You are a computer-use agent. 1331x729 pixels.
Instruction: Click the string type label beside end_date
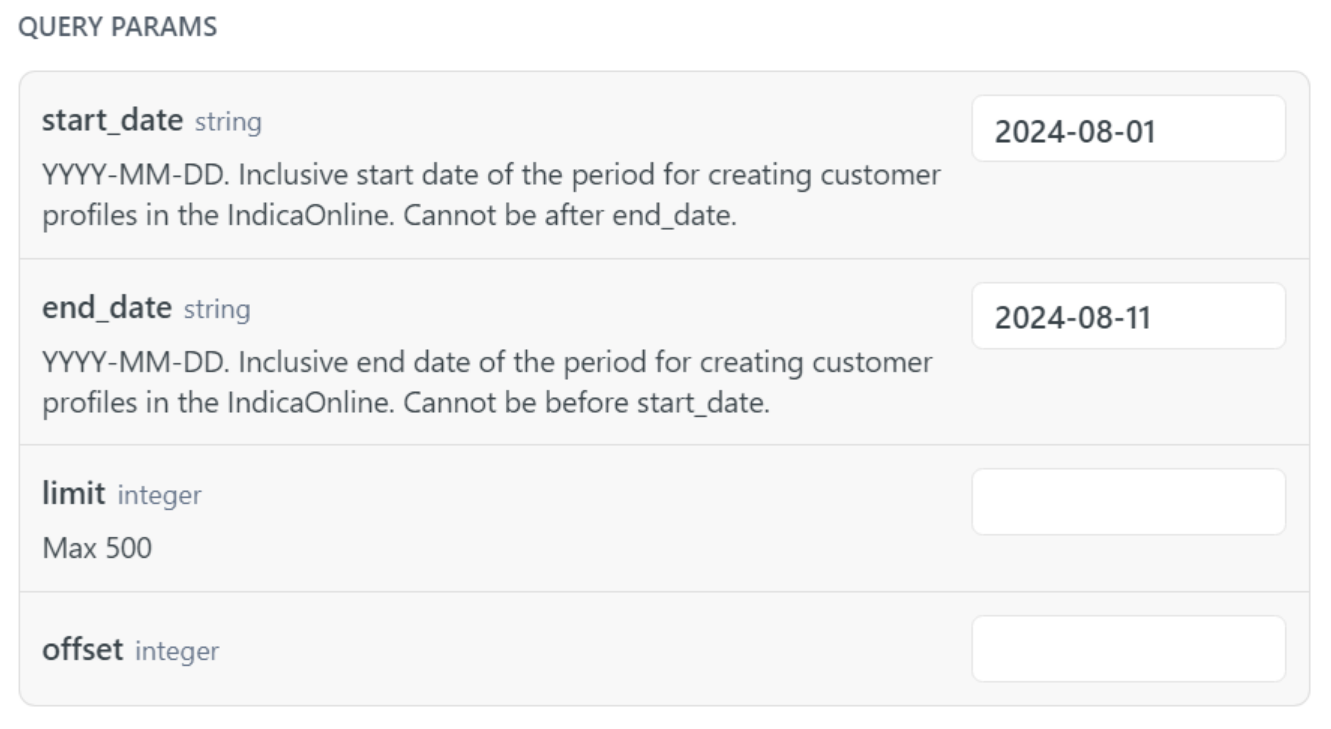[x=216, y=310]
